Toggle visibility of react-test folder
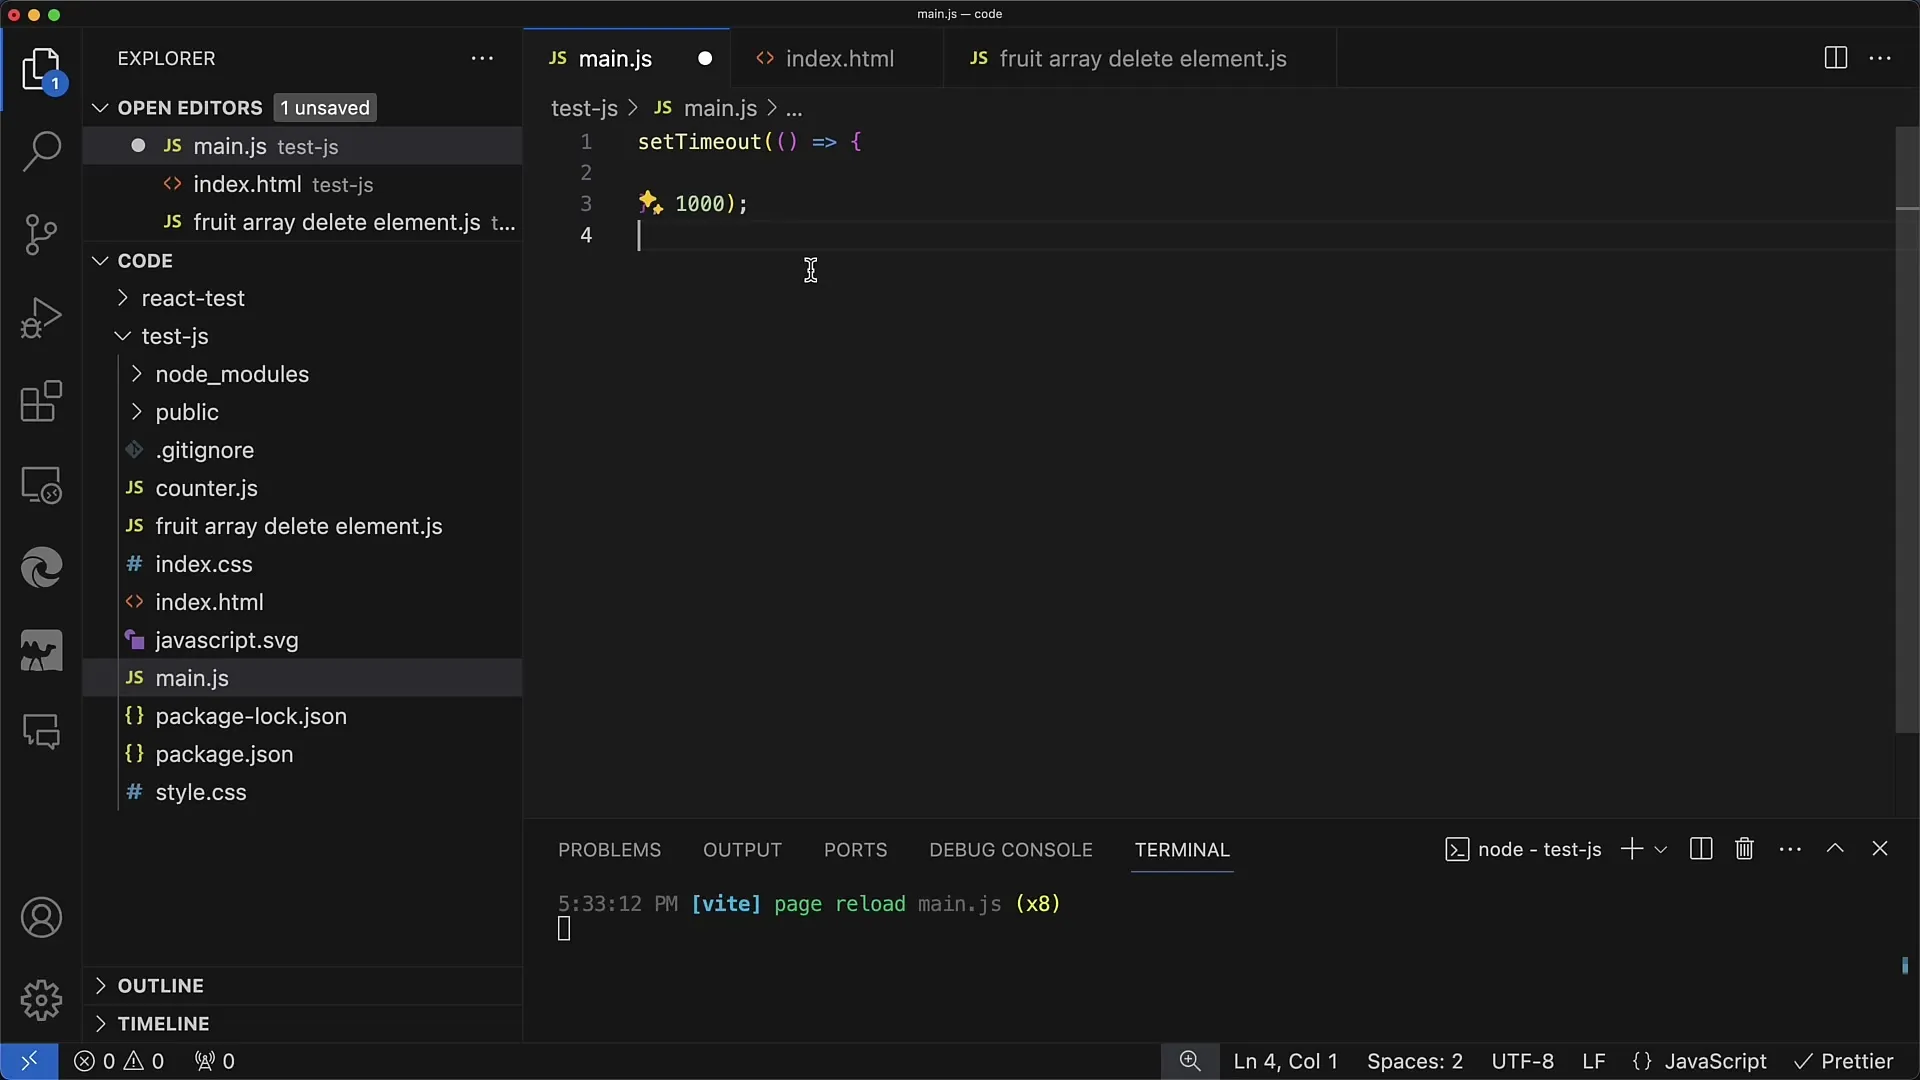Screen dimensions: 1920x1080 pyautogui.click(x=123, y=297)
